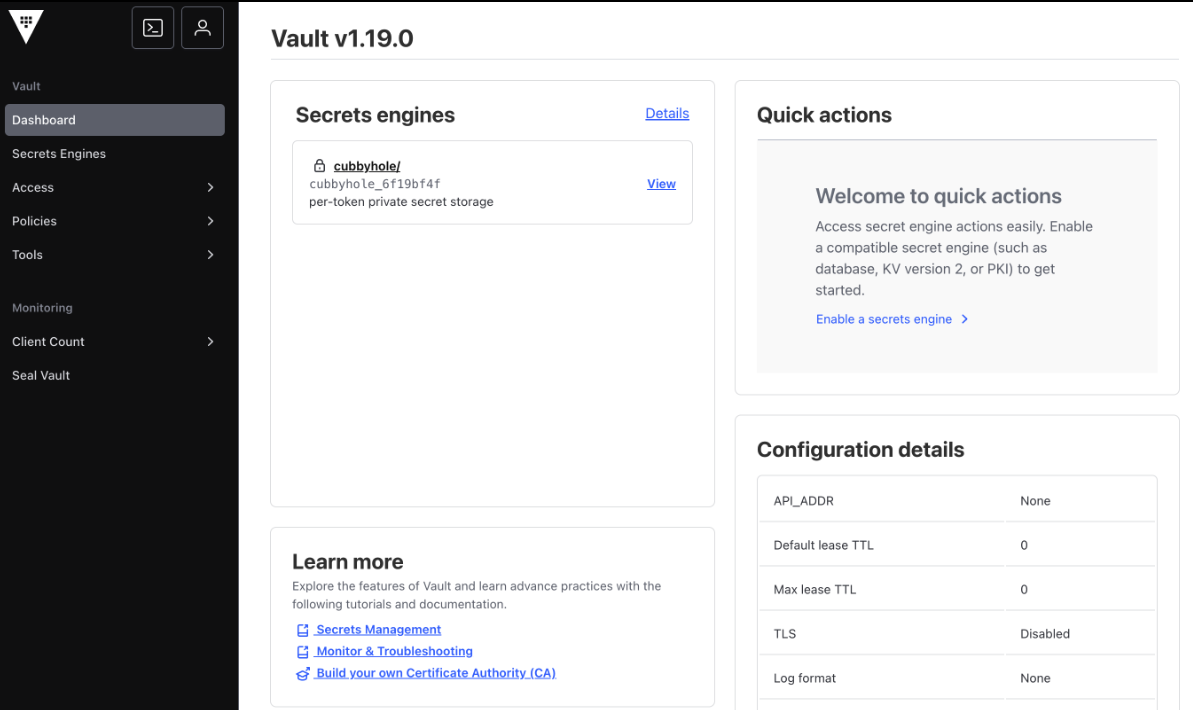Click the per-token private secret storage text
1193x710 pixels.
point(401,202)
